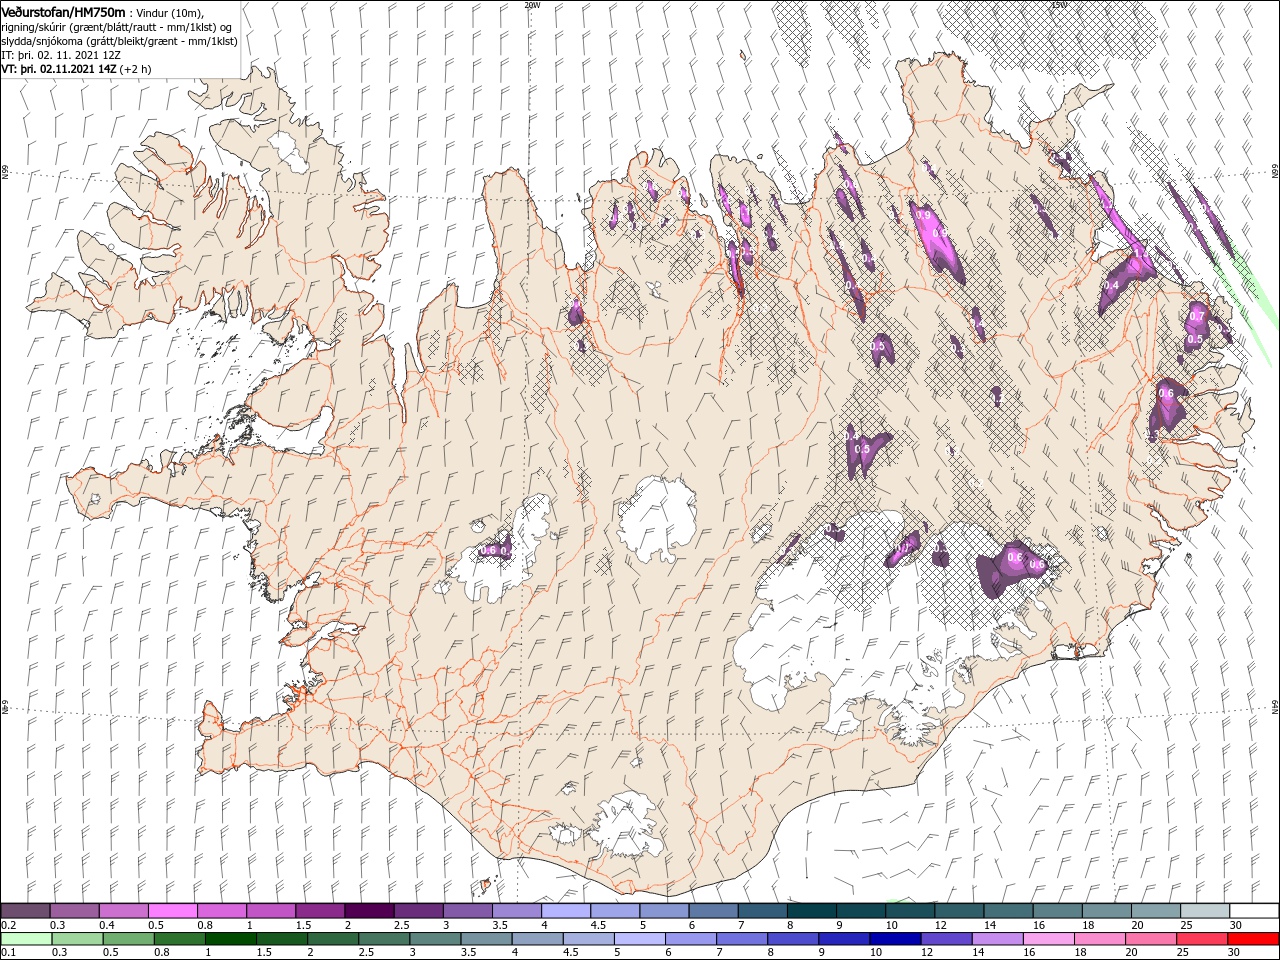Click the 'Vindur (10m)' text in header
Screen dimensions: 1280x960
(x=168, y=13)
